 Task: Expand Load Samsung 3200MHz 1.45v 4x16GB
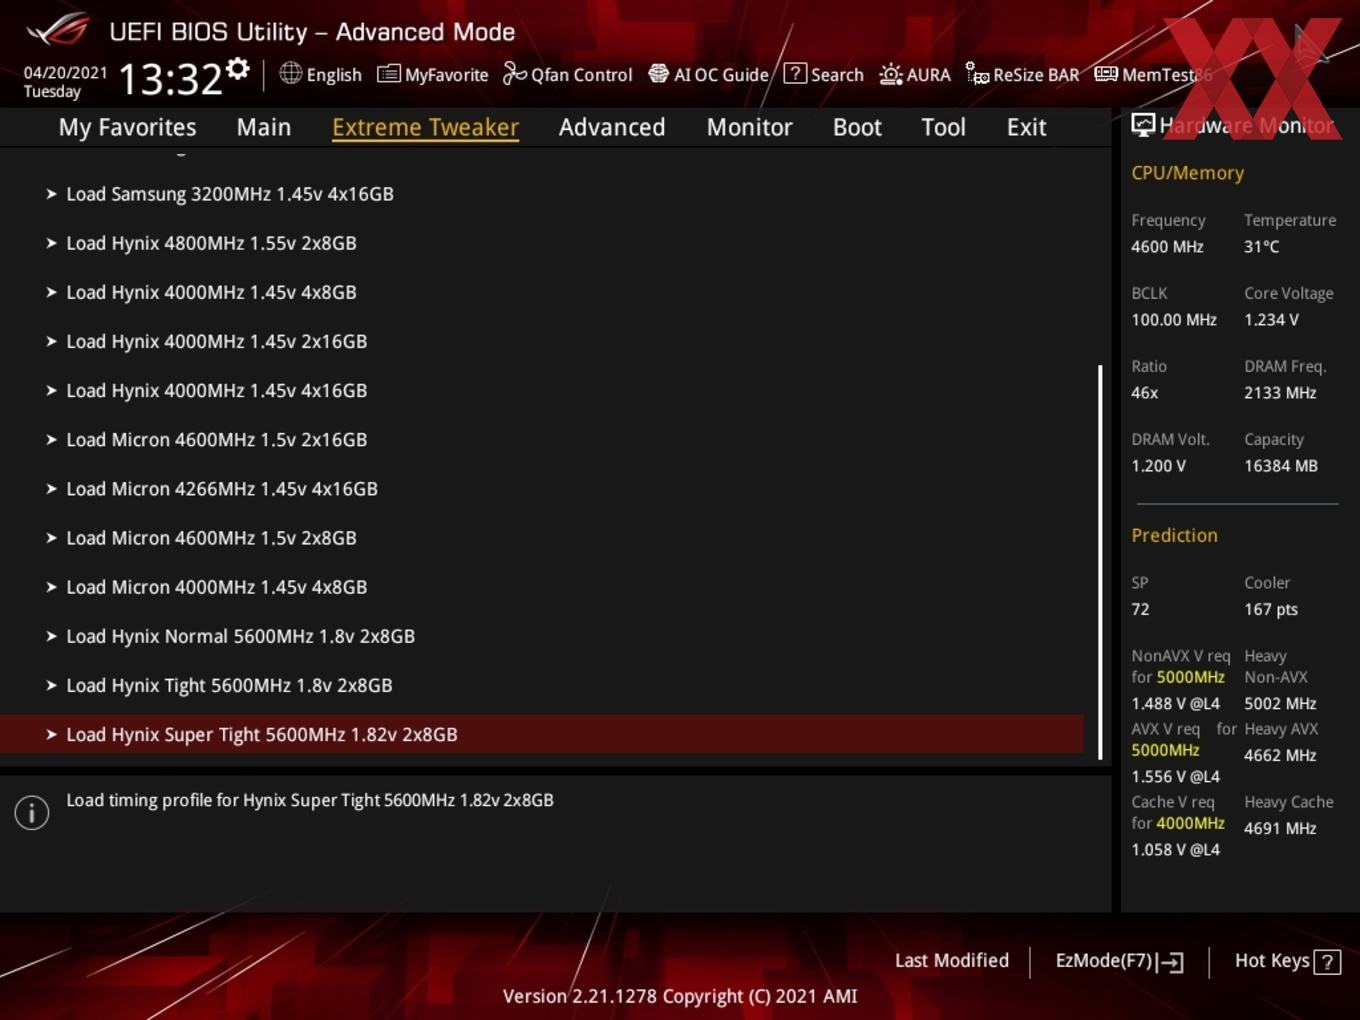[x=541, y=194]
